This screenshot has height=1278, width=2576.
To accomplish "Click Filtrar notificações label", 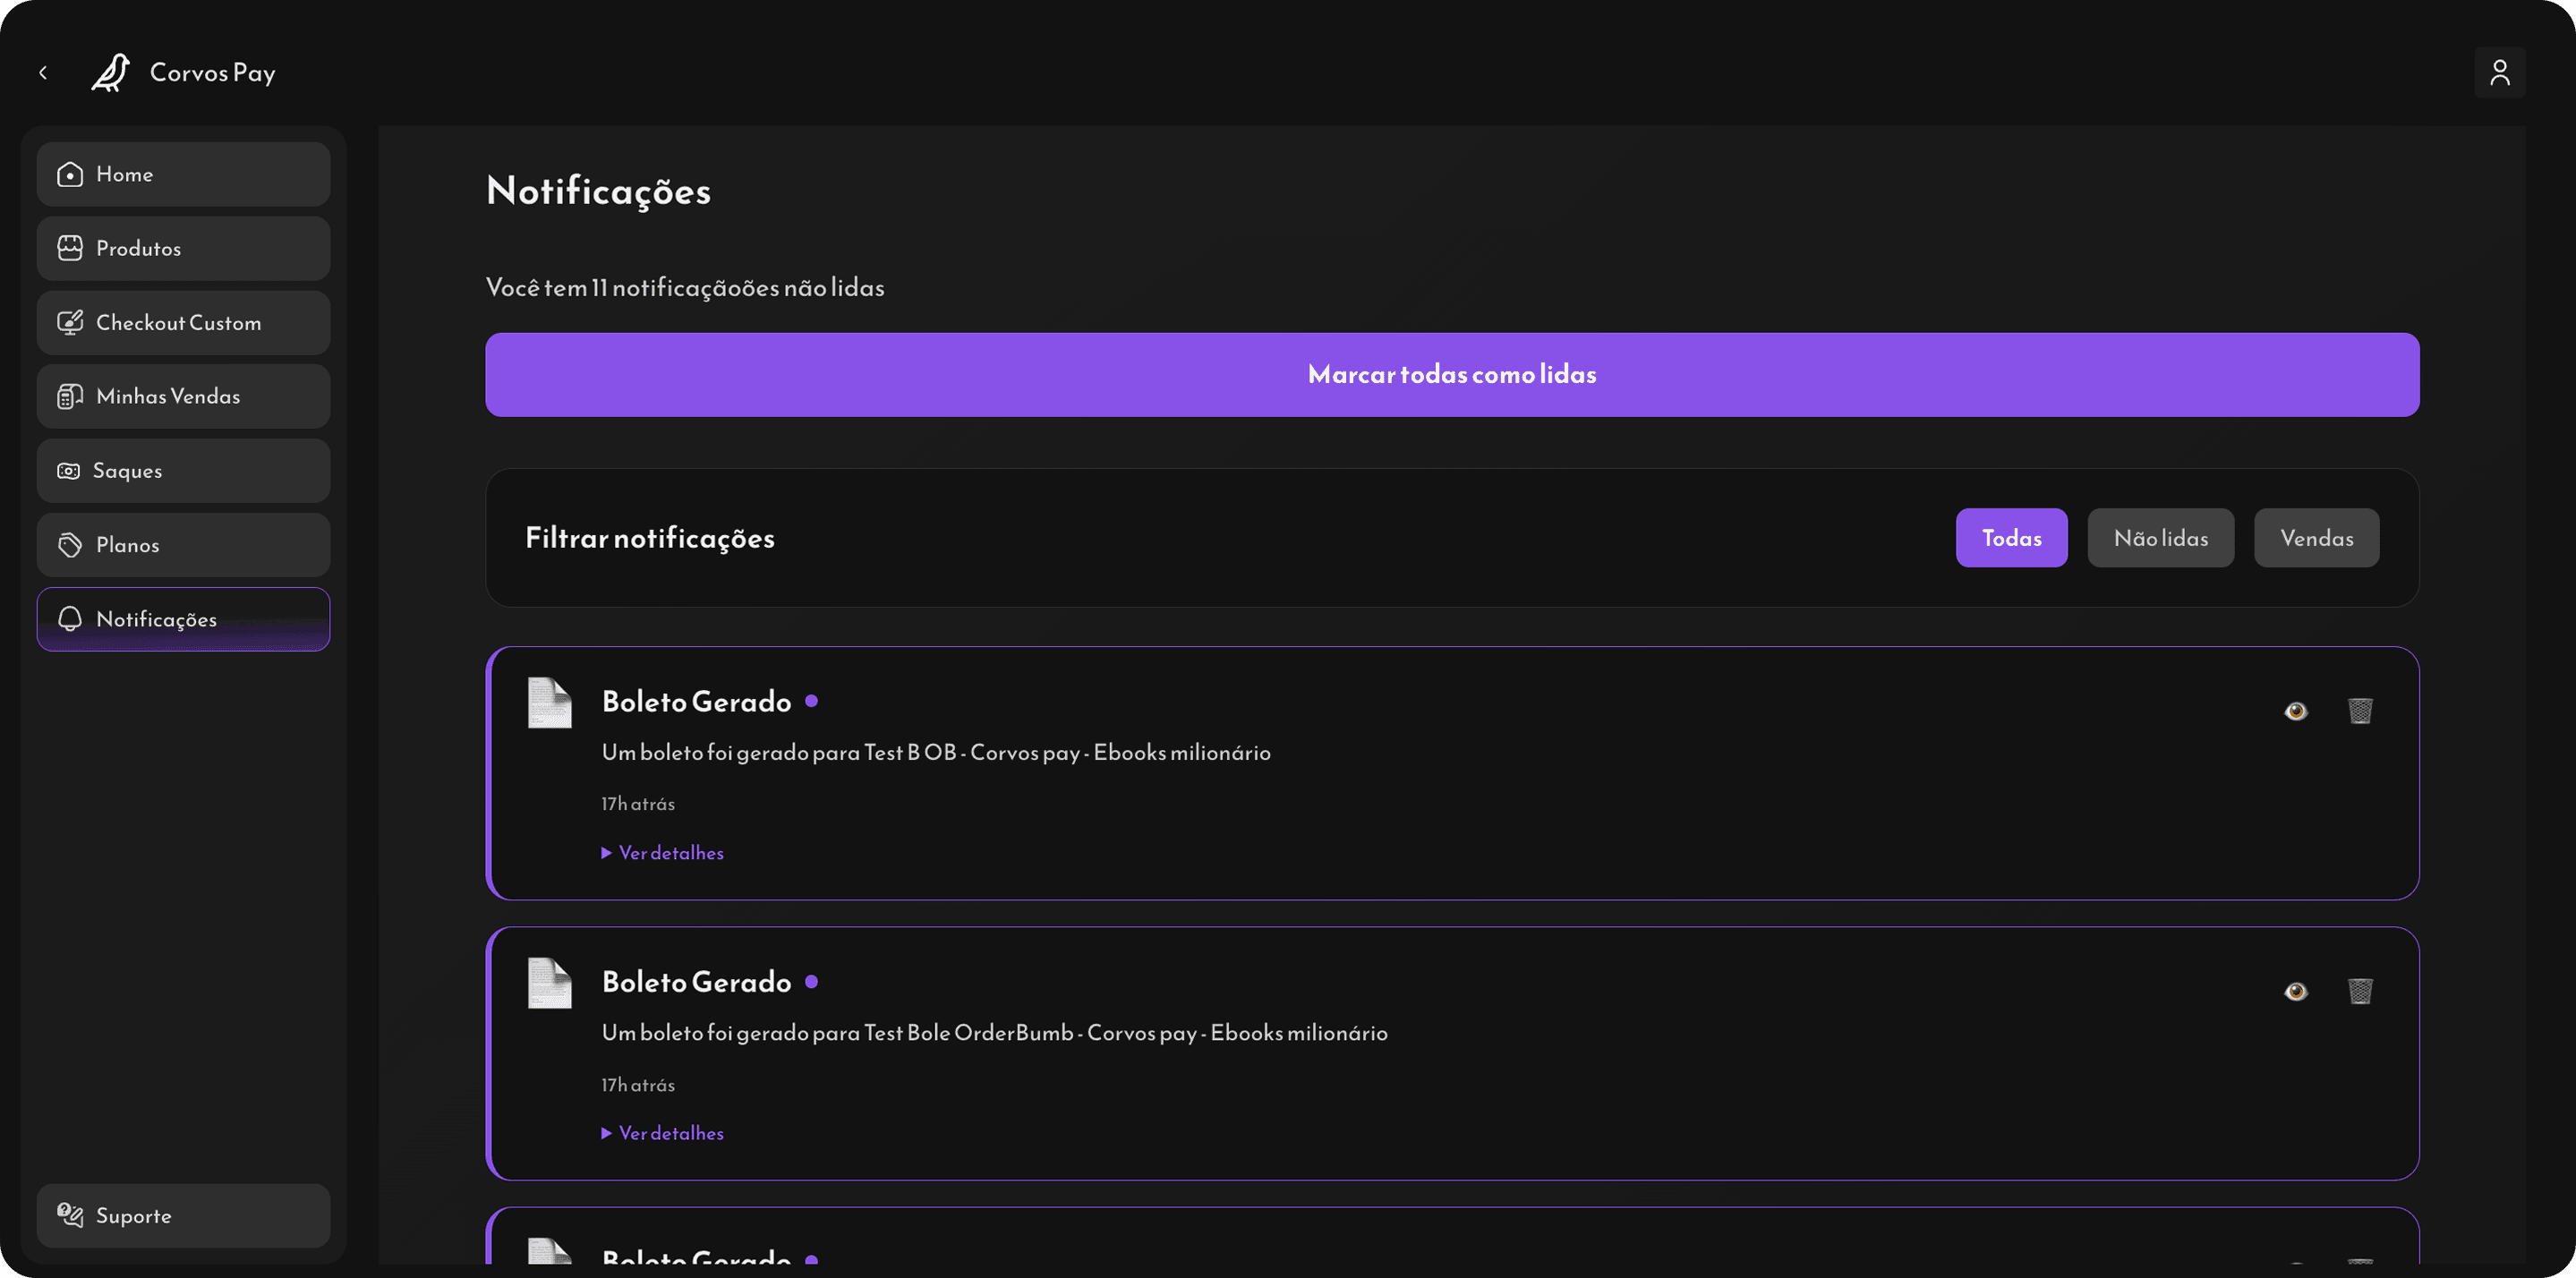I will click(x=650, y=538).
